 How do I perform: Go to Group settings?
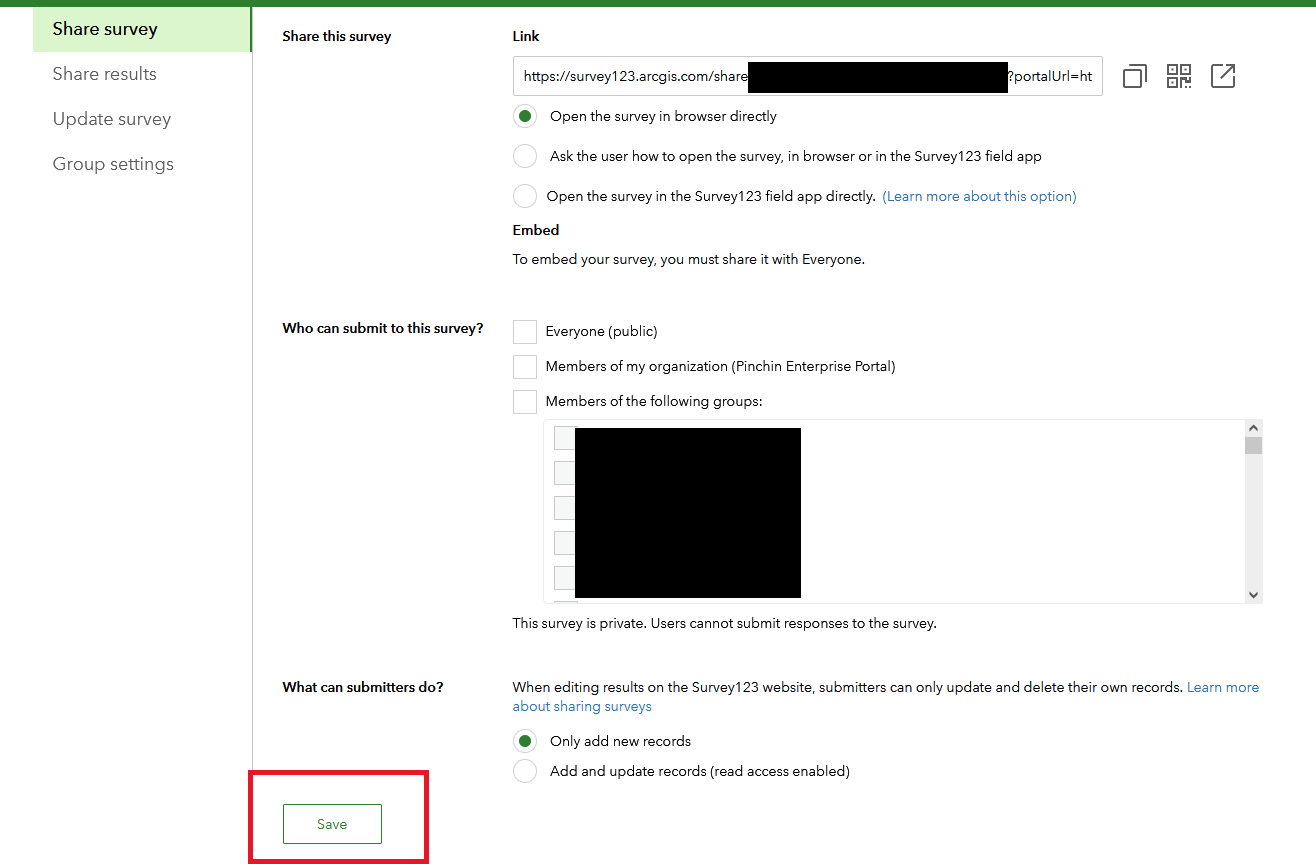pos(113,163)
